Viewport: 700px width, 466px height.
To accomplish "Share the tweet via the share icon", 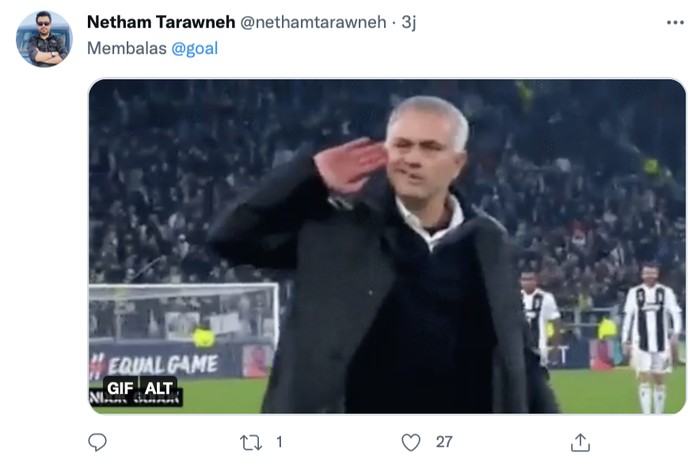I will (580, 442).
